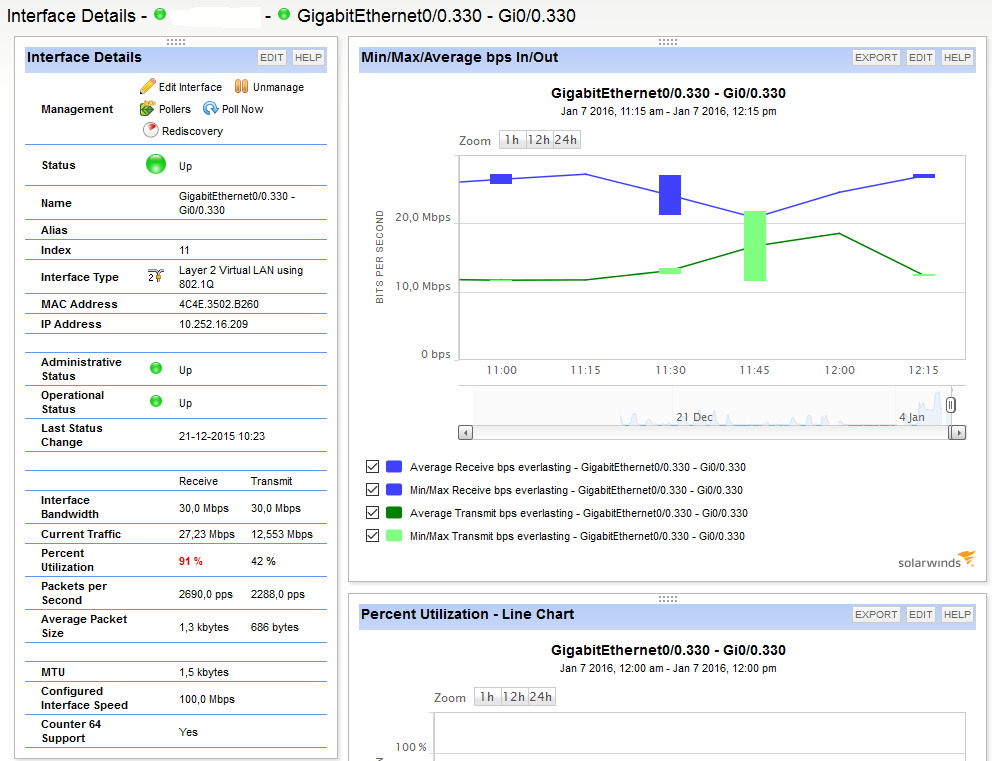
Task: Click MAC address 4C4E.3502.B260
Action: (x=219, y=304)
